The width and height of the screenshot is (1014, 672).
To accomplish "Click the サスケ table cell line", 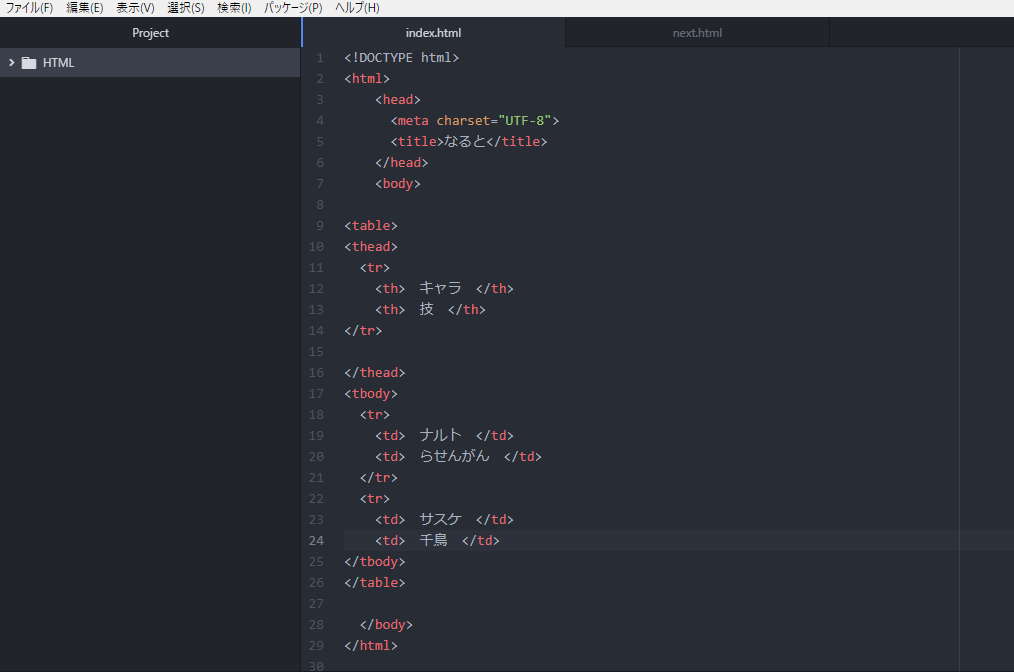I will (x=444, y=519).
